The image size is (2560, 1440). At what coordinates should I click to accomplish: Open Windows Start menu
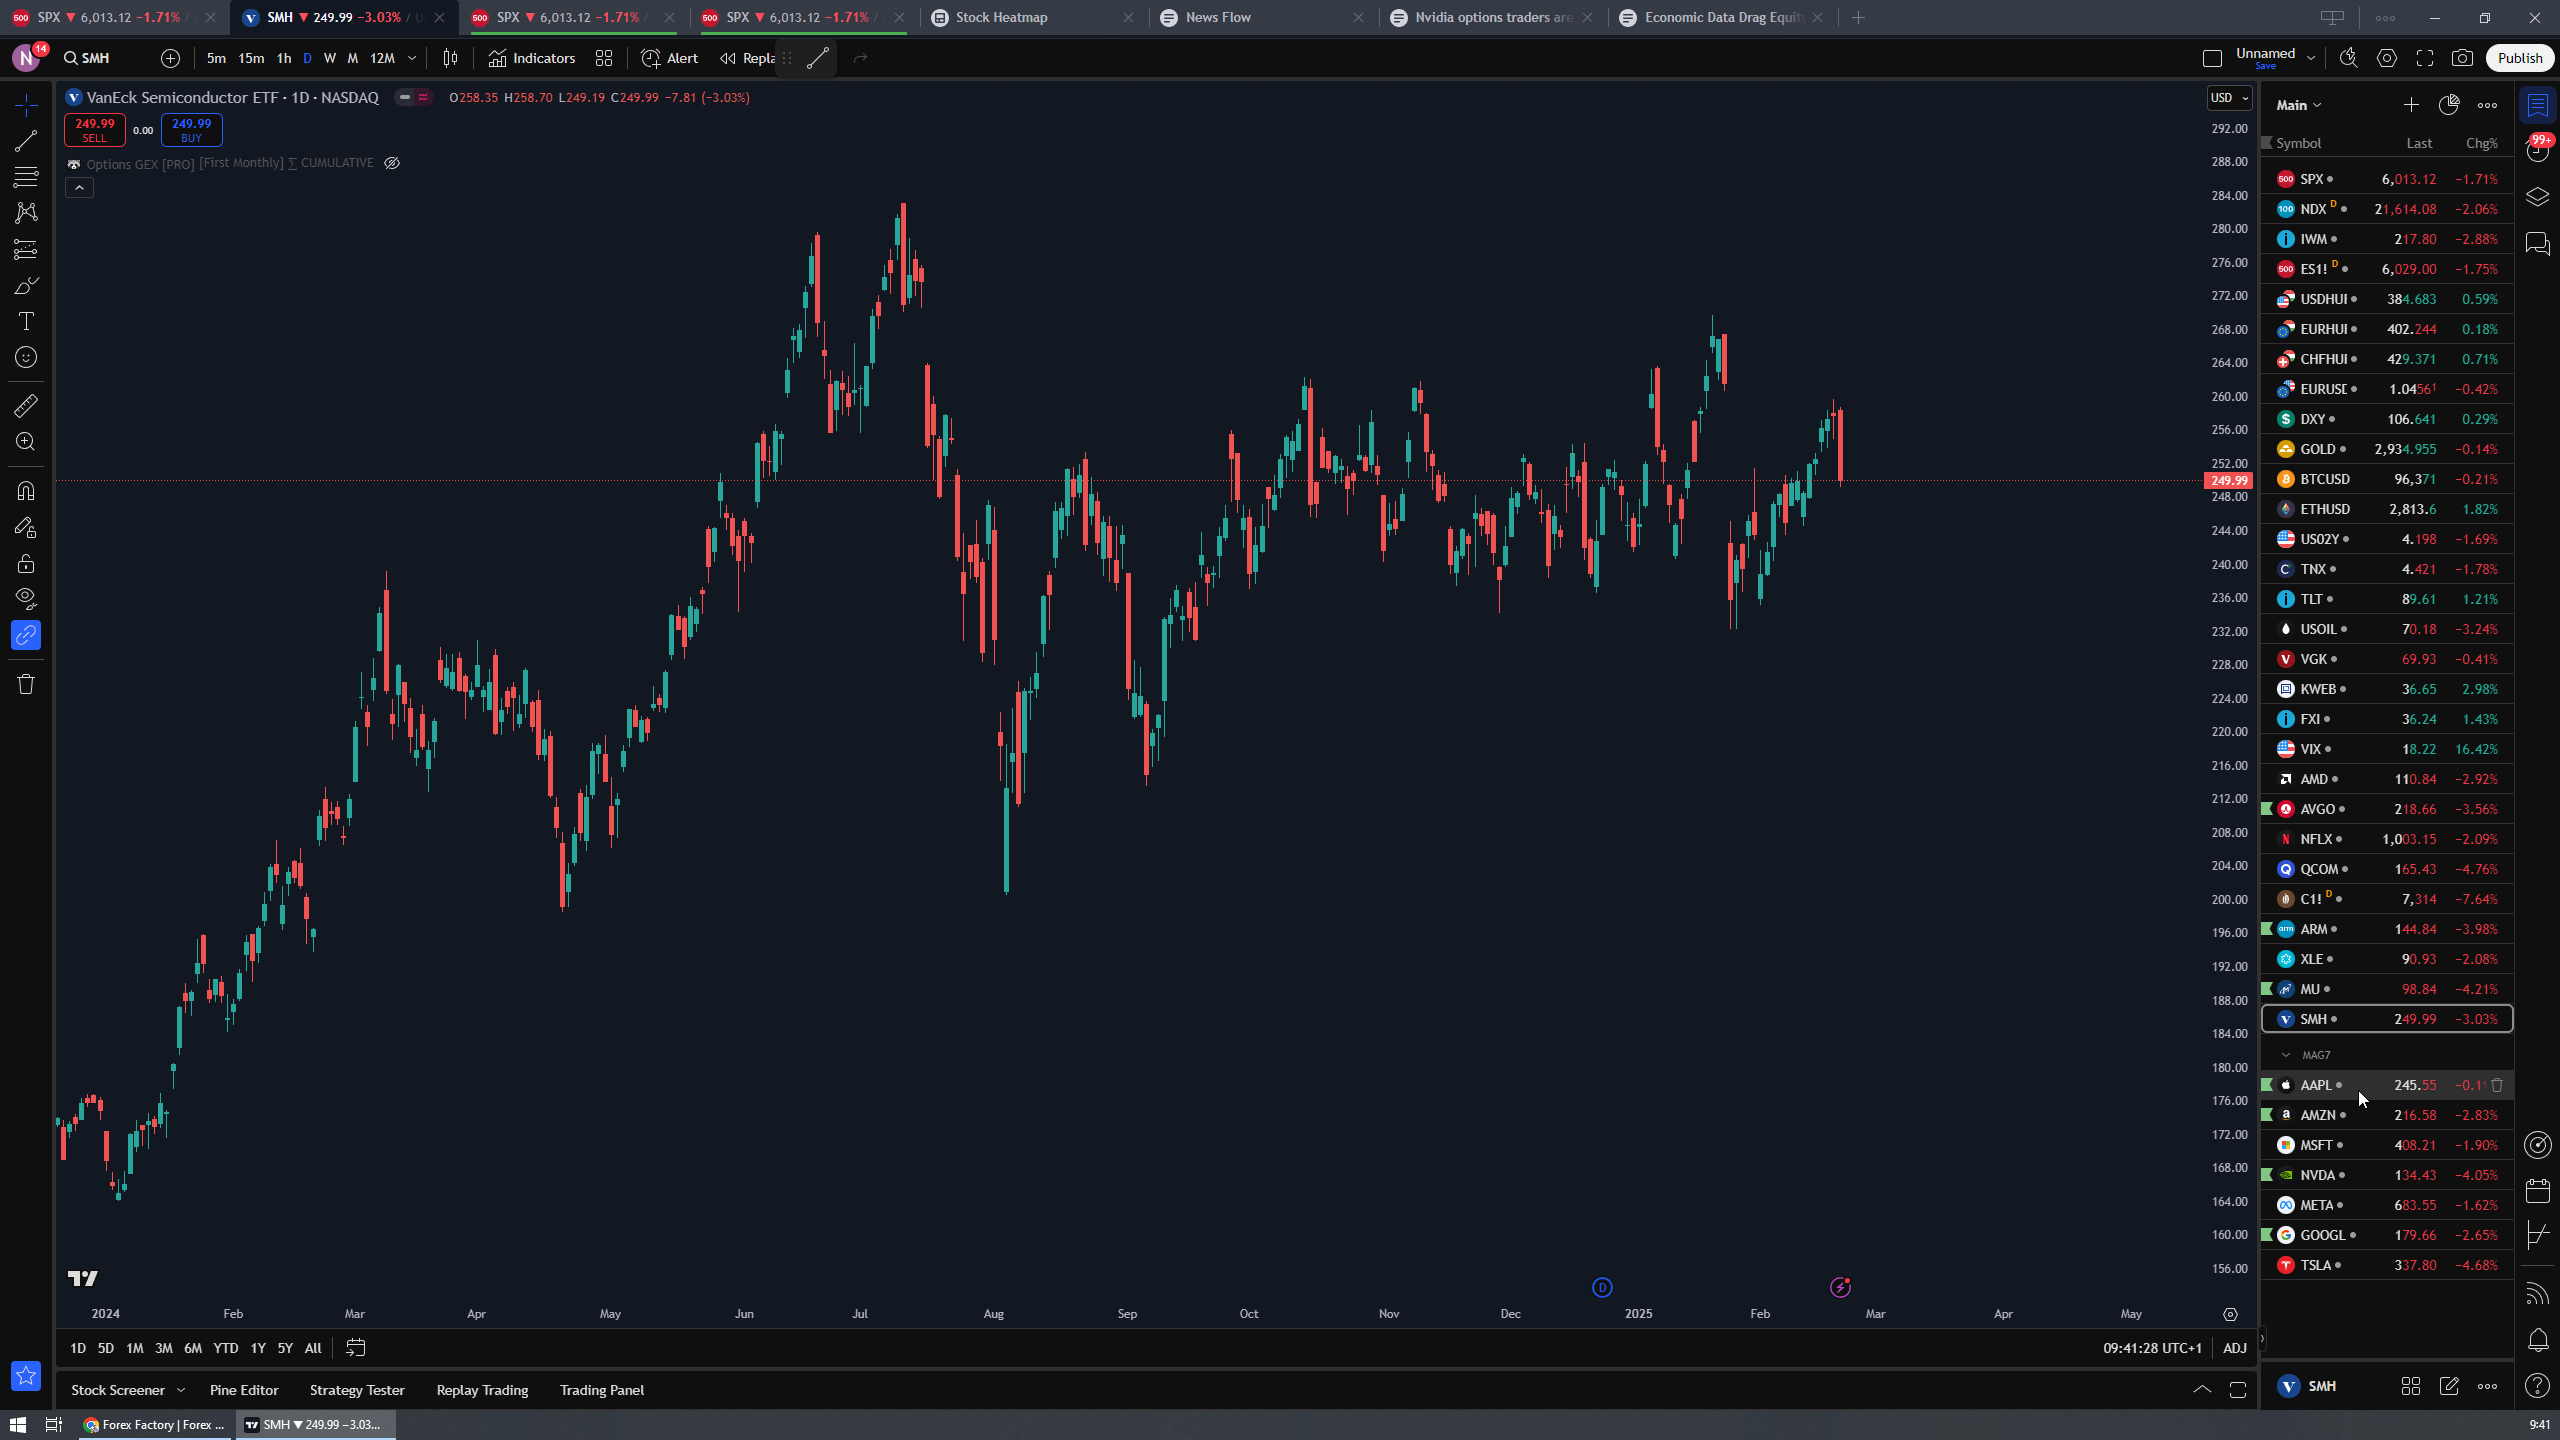point(18,1424)
